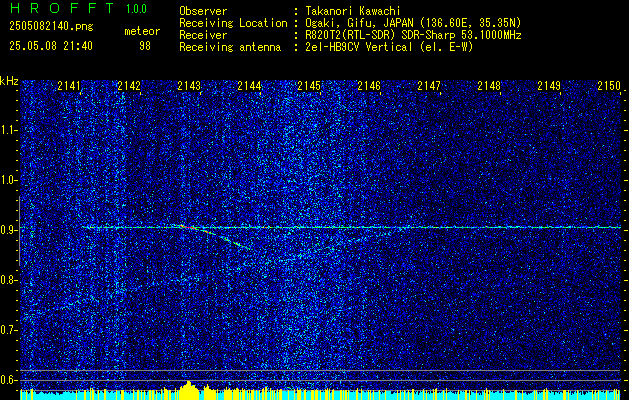This screenshot has width=629, height=400.
Task: Click the 2142 time marker
Action: pyautogui.click(x=129, y=86)
